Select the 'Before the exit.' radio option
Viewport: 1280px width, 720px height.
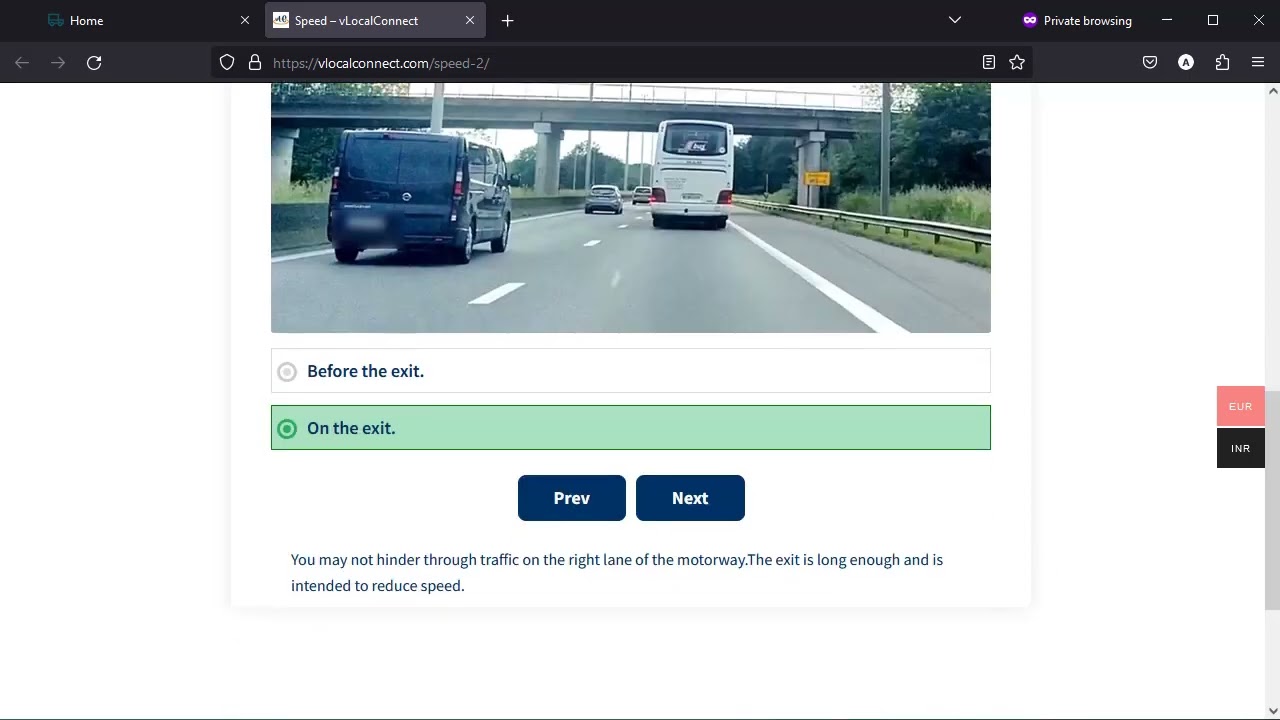point(631,371)
